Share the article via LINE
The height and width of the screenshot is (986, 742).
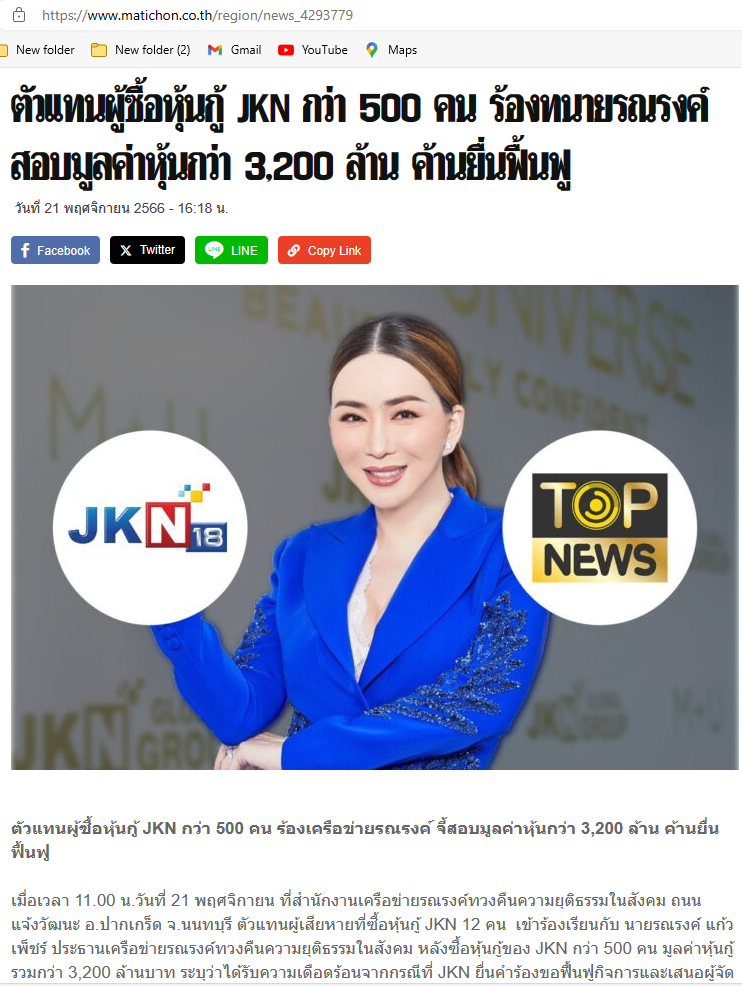231,250
